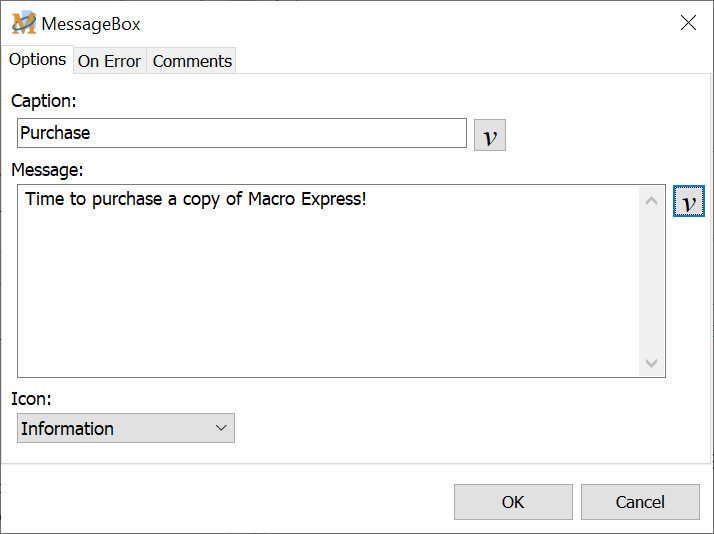Image resolution: width=714 pixels, height=534 pixels.
Task: Open the Icon dropdown showing Information
Action: [126, 429]
